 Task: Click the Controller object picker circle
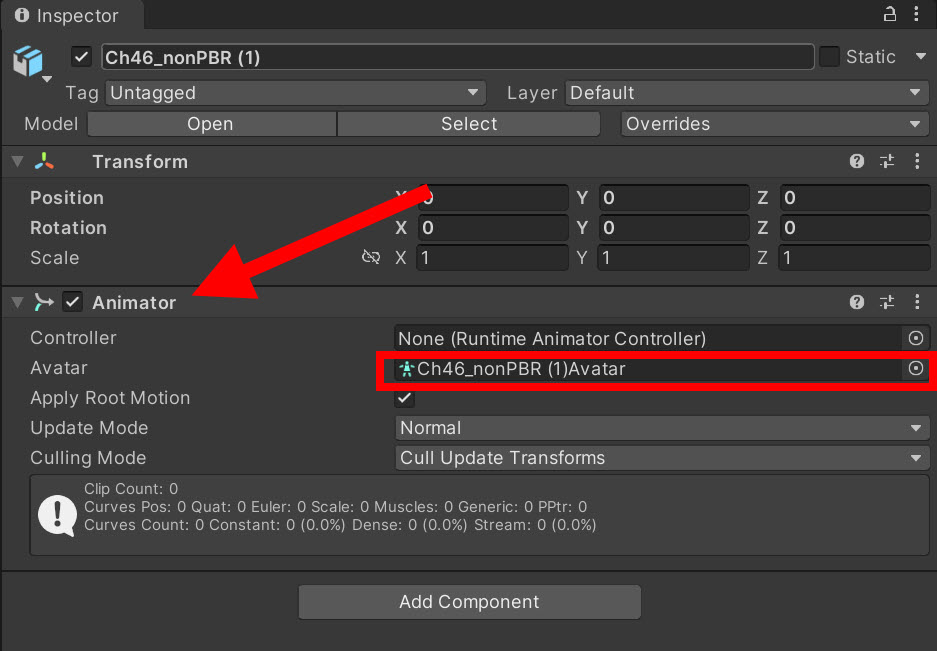[x=915, y=338]
